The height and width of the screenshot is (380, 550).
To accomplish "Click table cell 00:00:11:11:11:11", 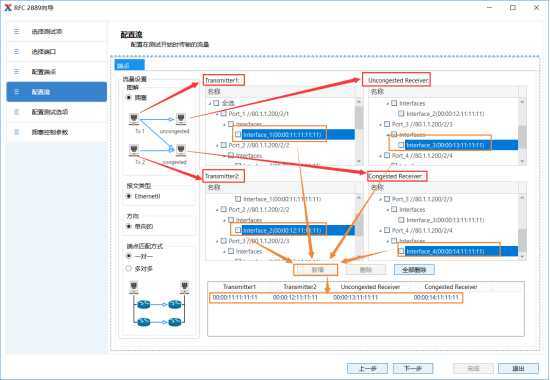I will coord(235,298).
